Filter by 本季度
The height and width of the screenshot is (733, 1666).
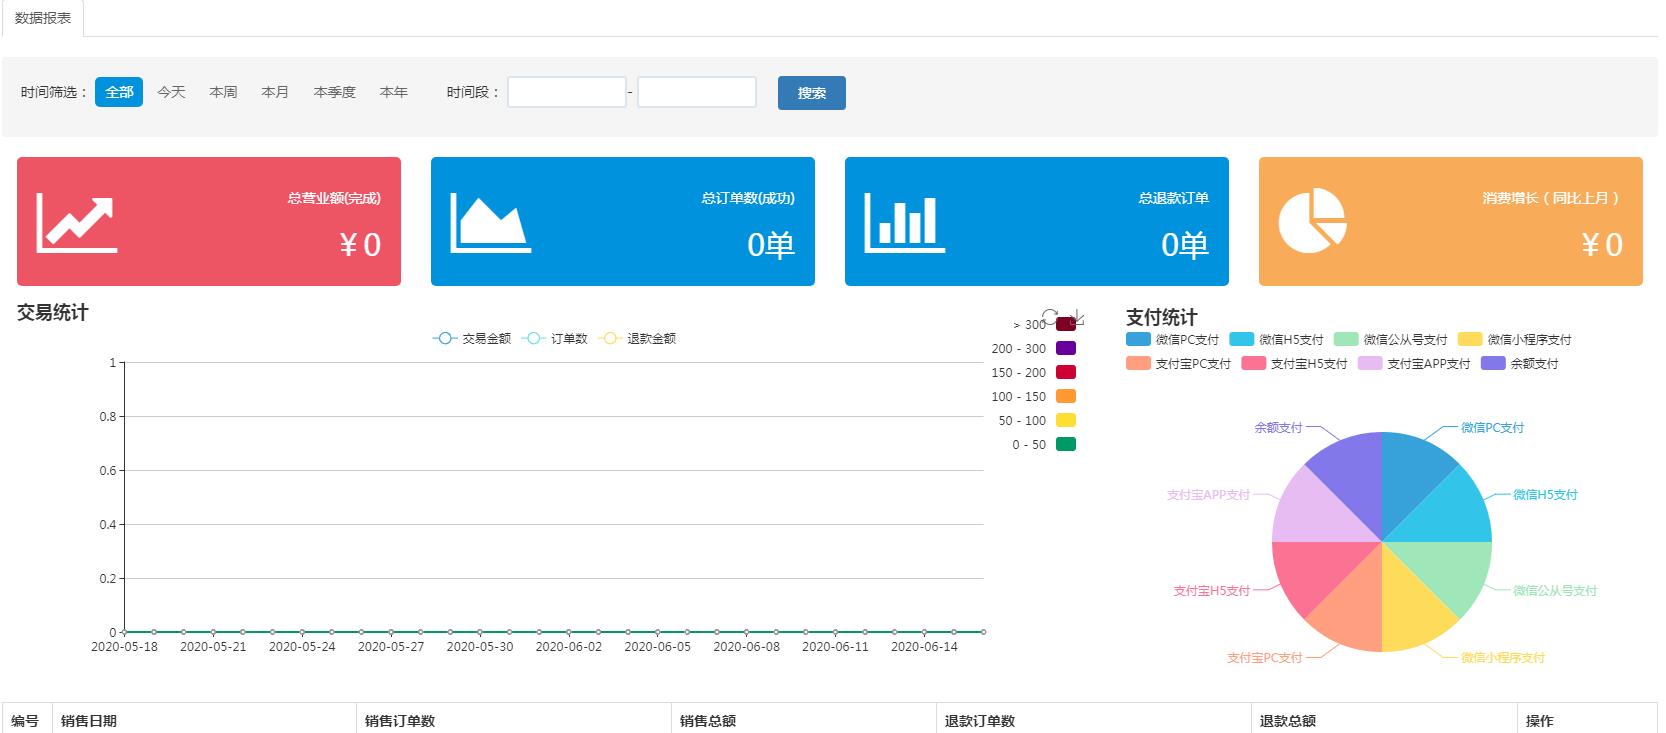click(334, 92)
